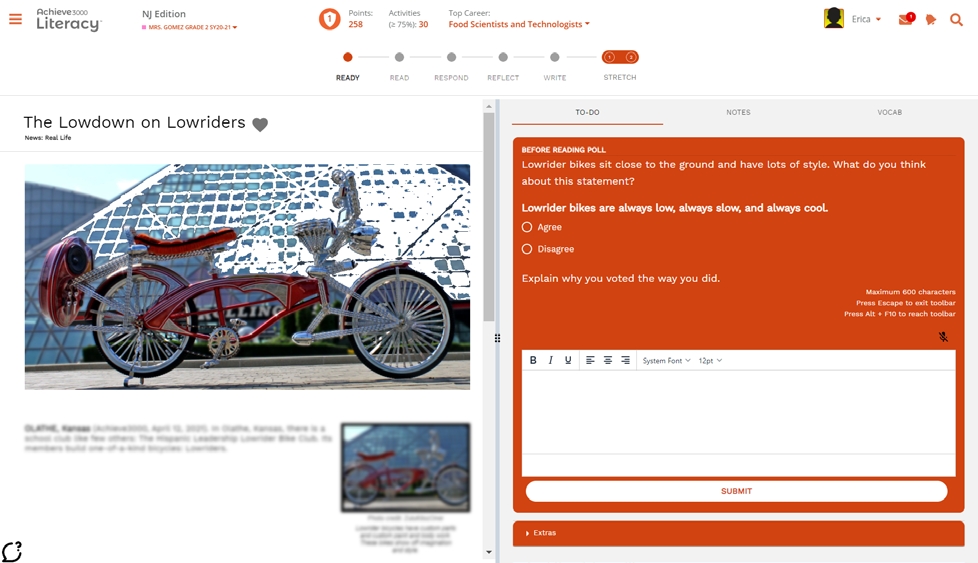Viewport: 978px width, 563px height.
Task: Toggle the muted microphone icon
Action: pyautogui.click(x=943, y=337)
